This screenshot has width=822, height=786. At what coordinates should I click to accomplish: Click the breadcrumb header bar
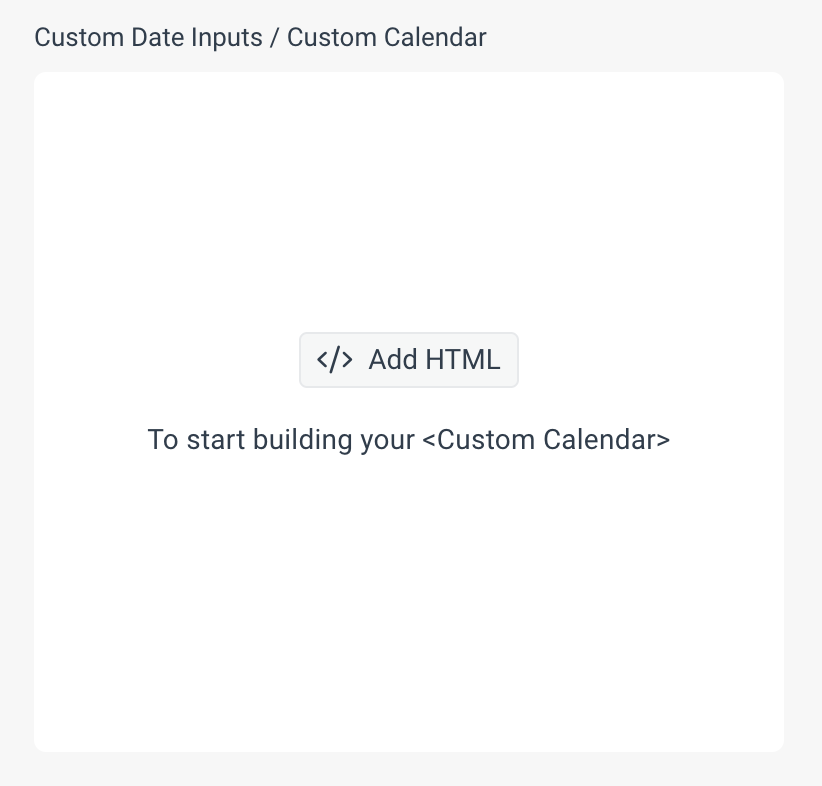click(260, 37)
